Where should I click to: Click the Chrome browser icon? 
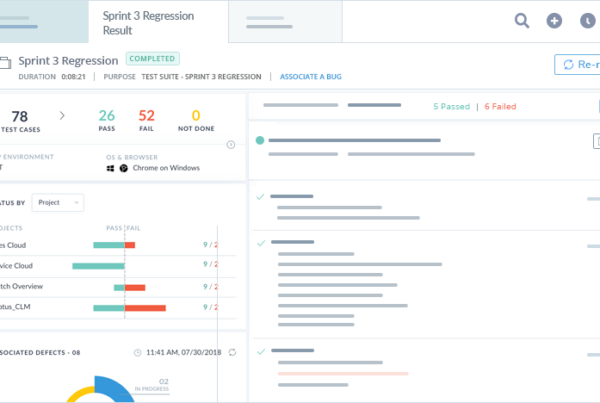[x=124, y=168]
